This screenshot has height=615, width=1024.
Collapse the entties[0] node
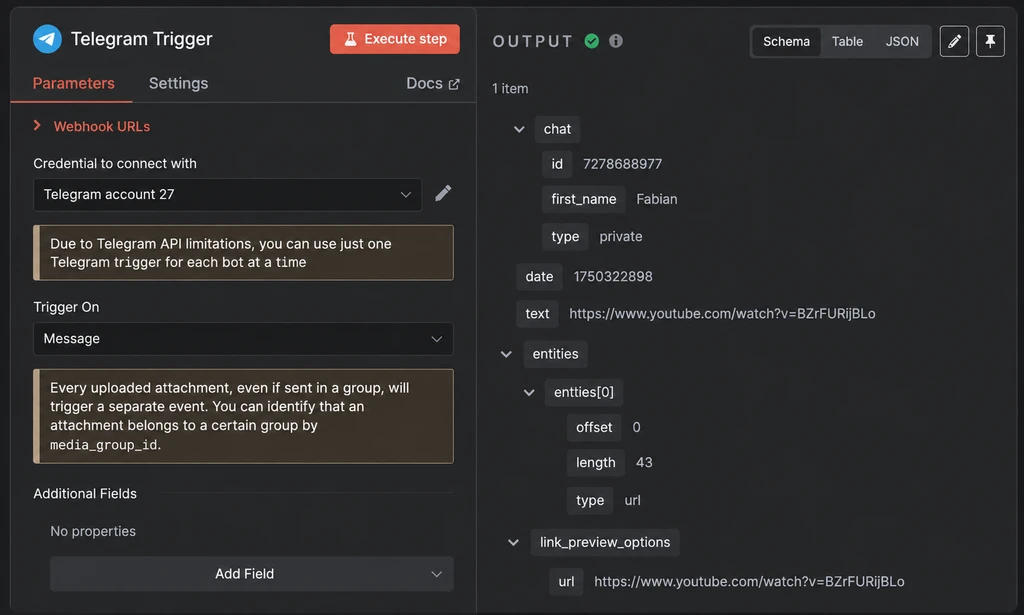point(529,392)
